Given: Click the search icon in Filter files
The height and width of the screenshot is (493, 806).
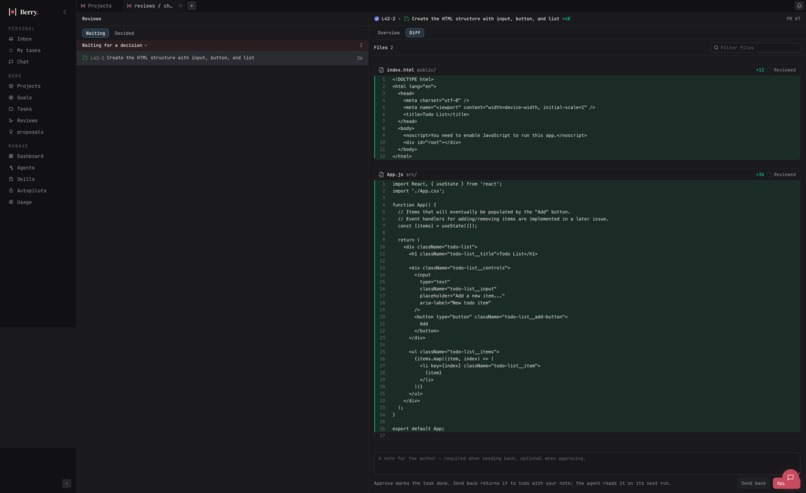Looking at the screenshot, I should point(716,48).
